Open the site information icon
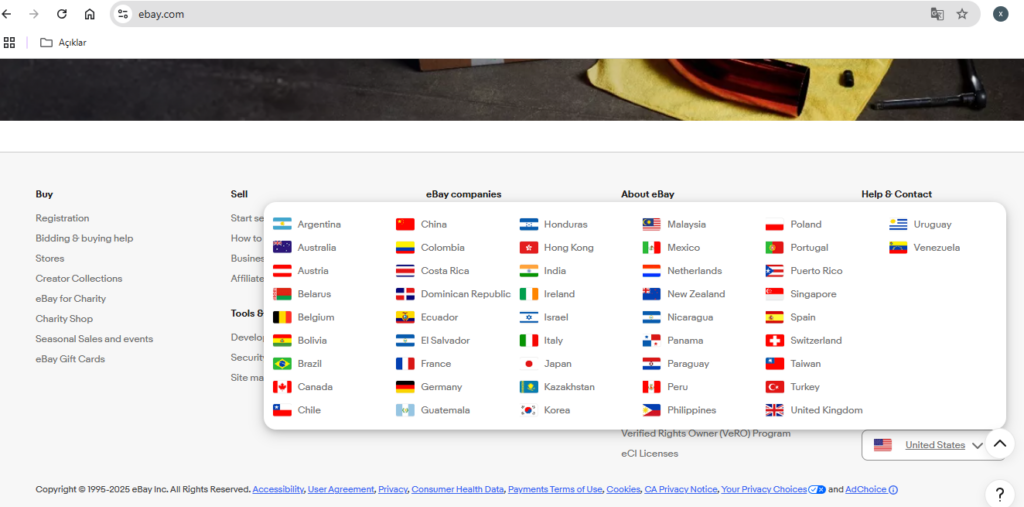The width and height of the screenshot is (1024, 507). pyautogui.click(x=123, y=14)
